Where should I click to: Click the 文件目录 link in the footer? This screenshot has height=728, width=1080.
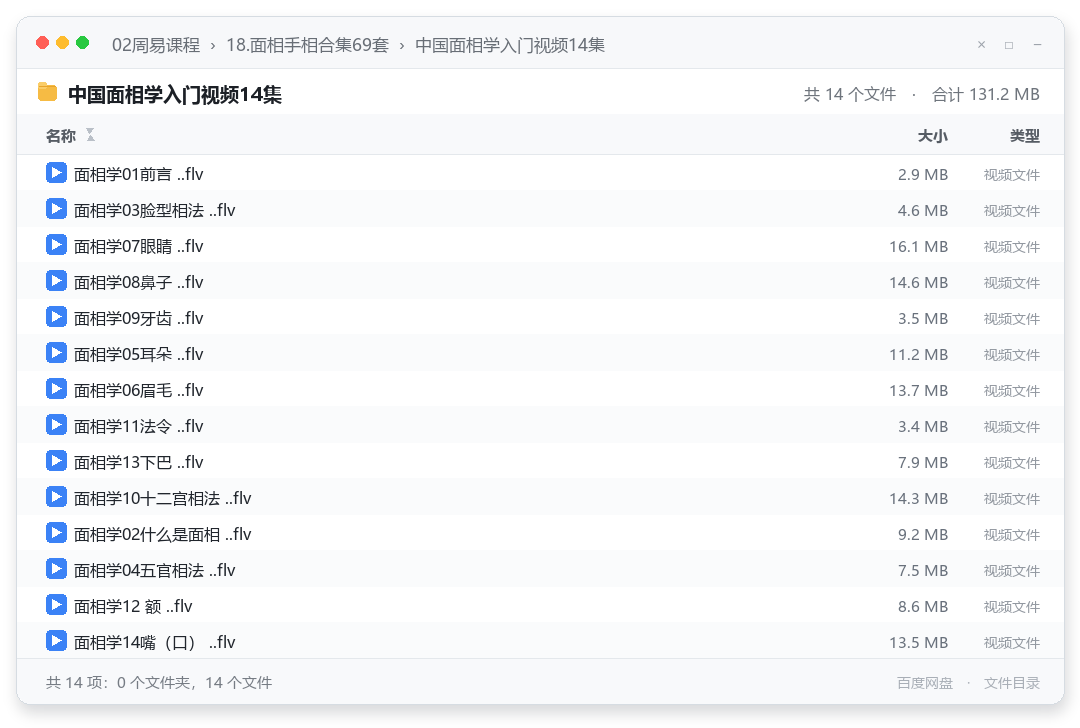click(1012, 683)
